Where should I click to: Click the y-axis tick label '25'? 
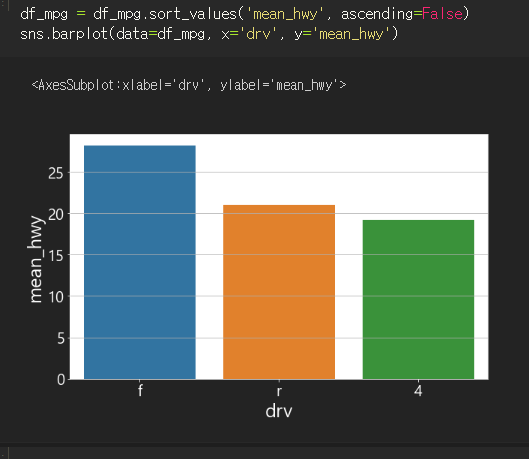point(56,173)
